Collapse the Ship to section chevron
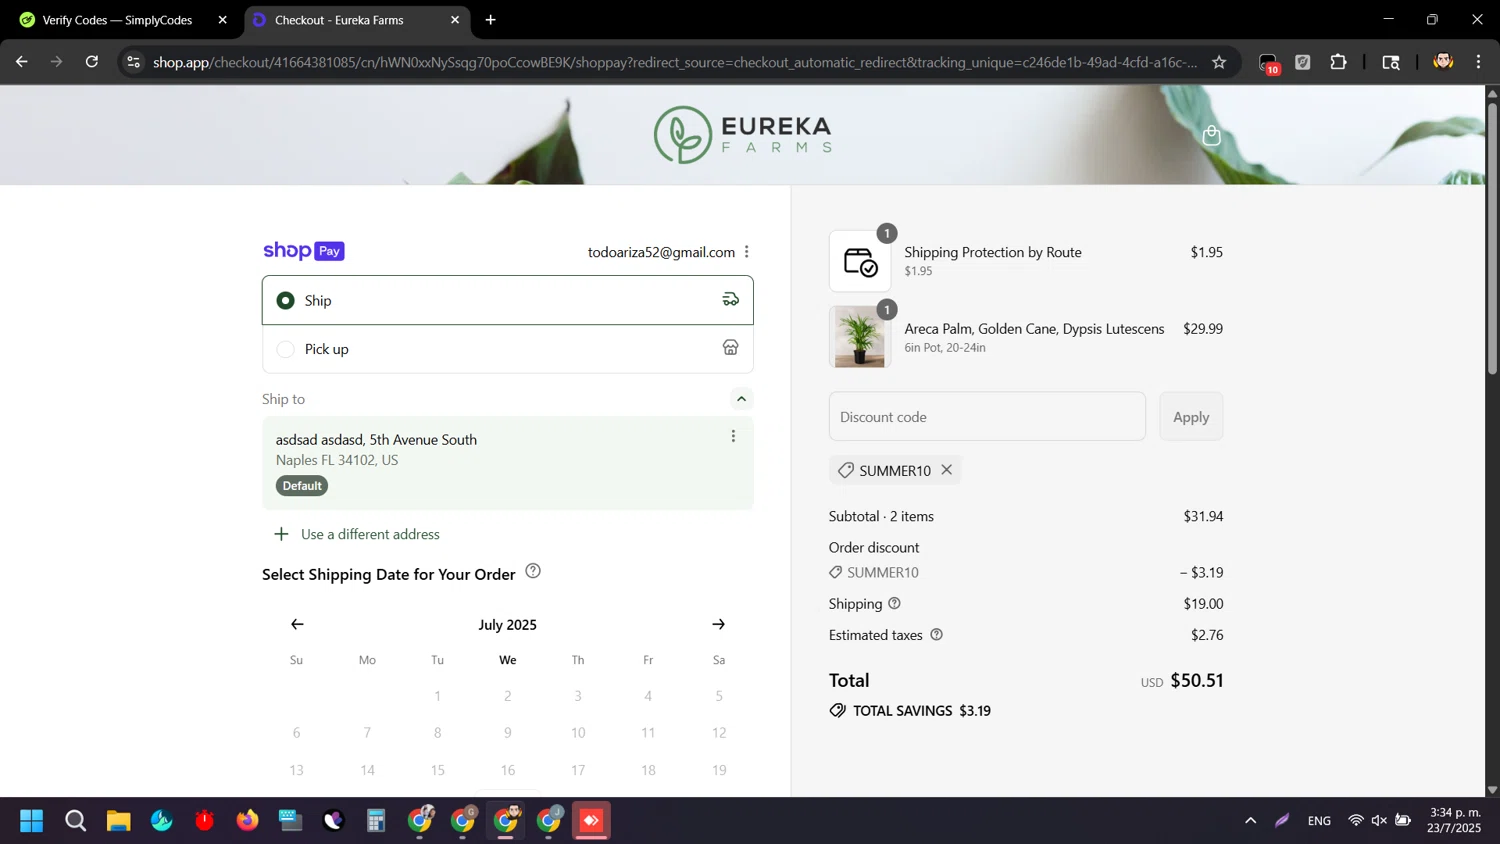Image resolution: width=1500 pixels, height=844 pixels. pyautogui.click(x=741, y=399)
